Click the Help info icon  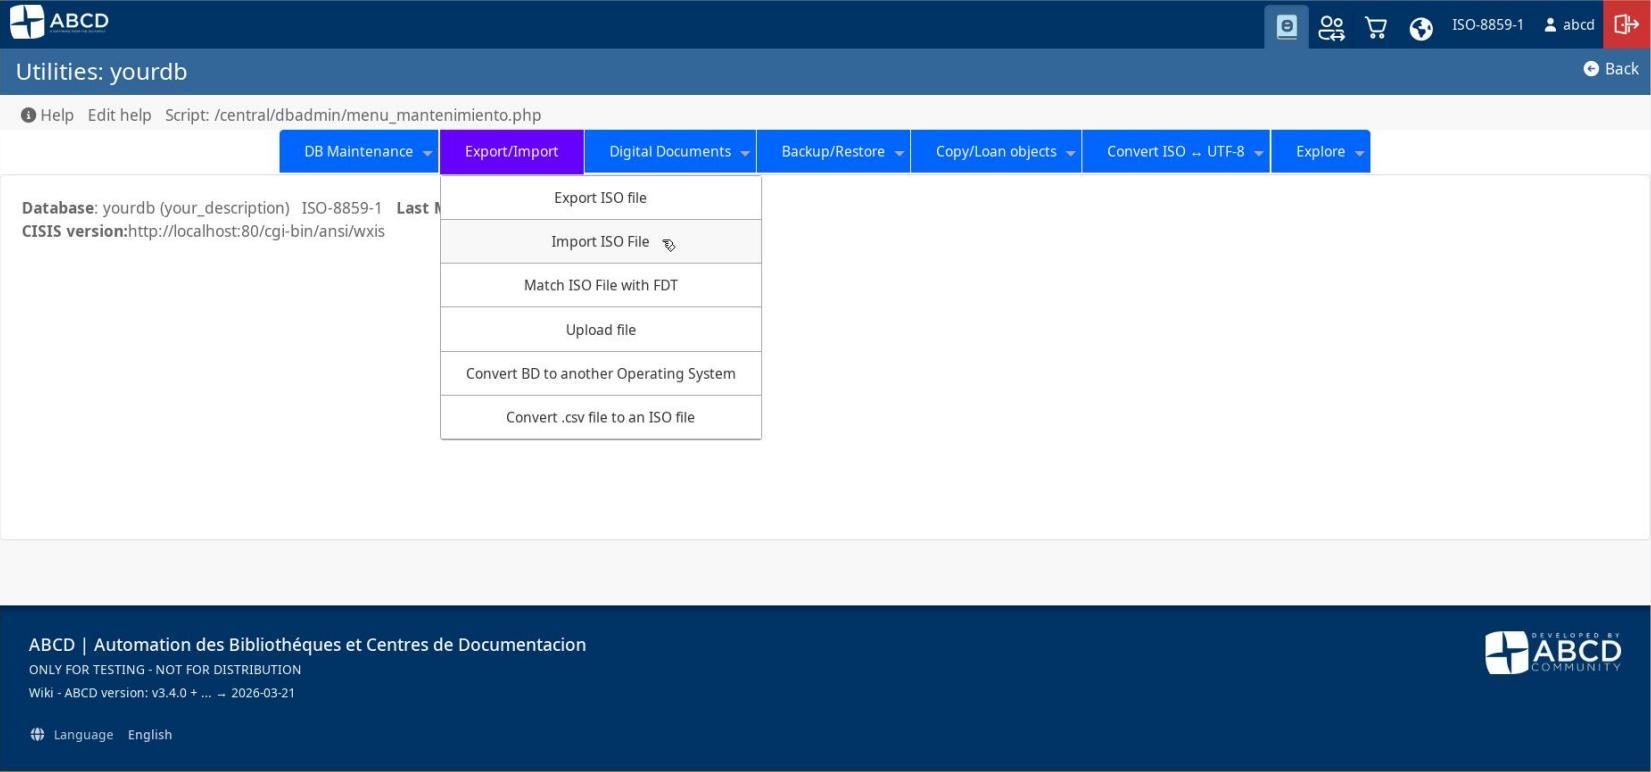[28, 115]
